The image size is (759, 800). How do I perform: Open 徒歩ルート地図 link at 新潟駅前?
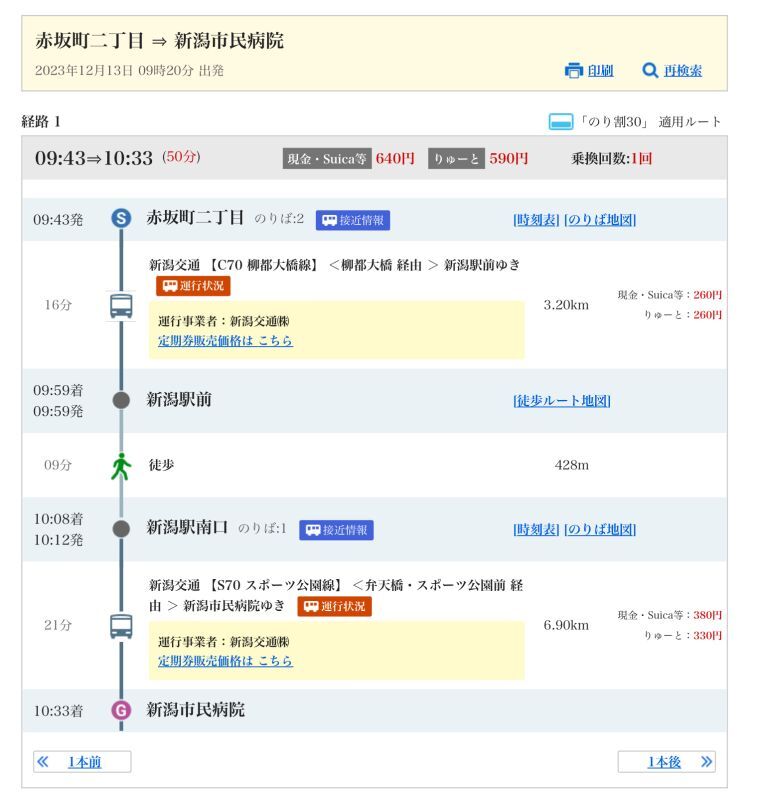tap(562, 401)
